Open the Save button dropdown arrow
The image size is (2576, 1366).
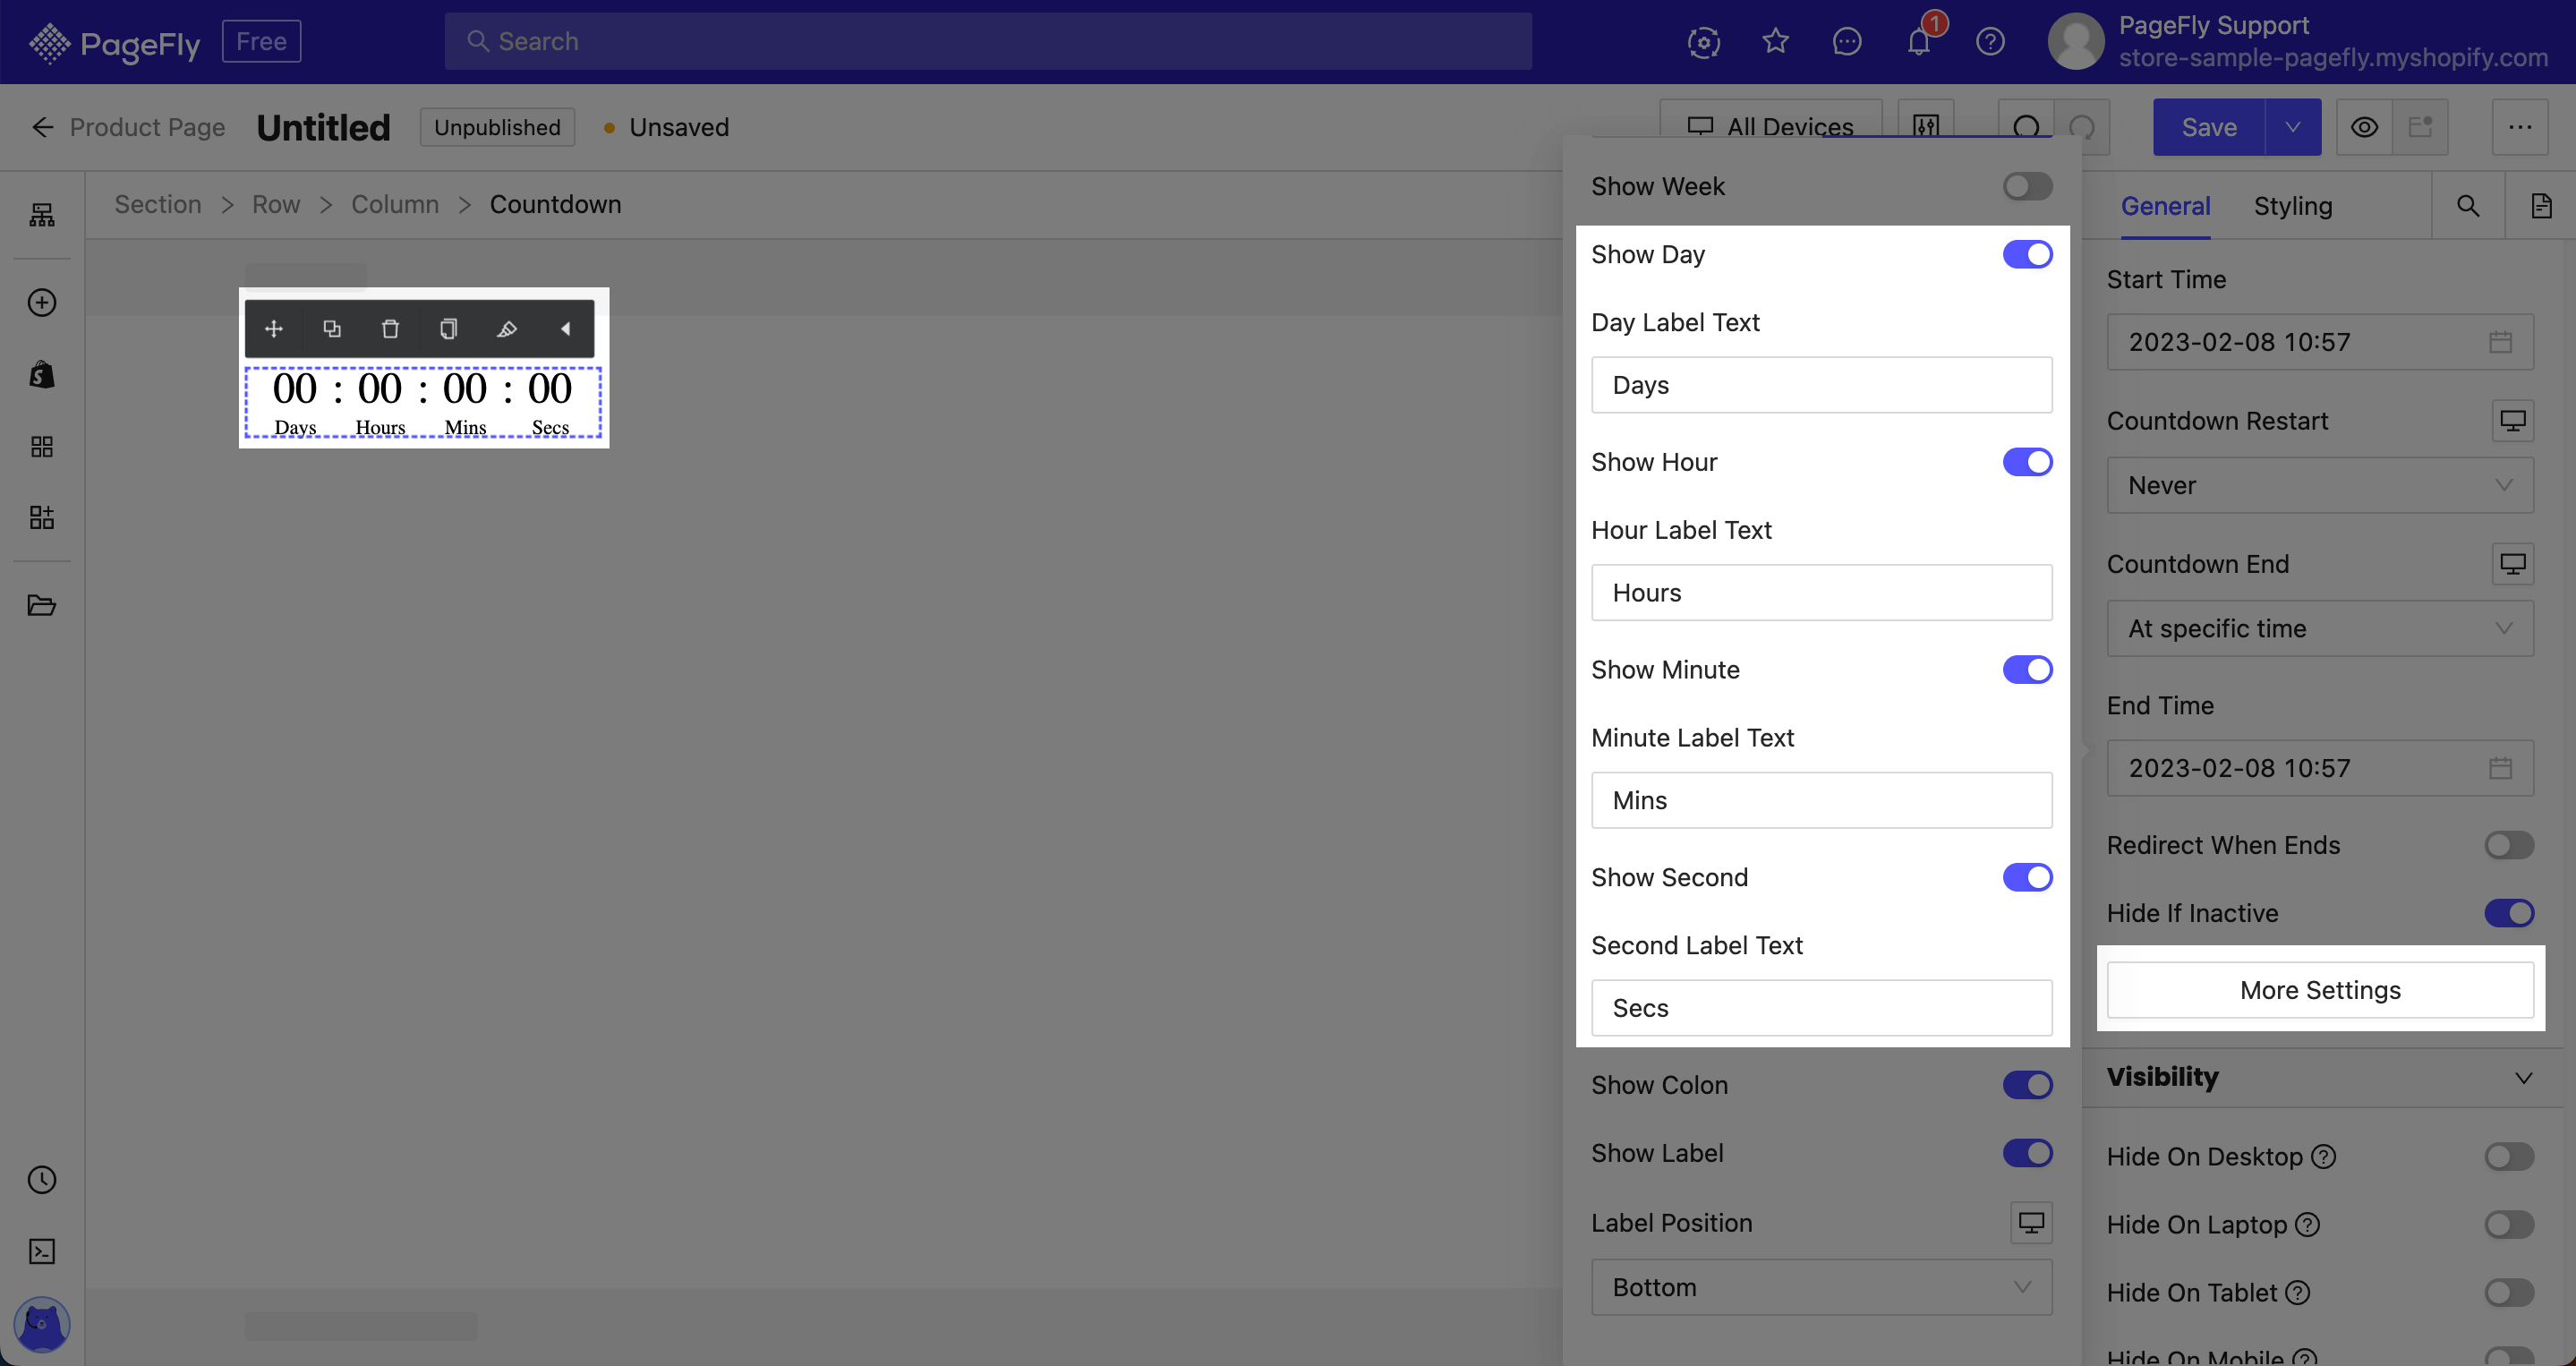pos(2293,127)
